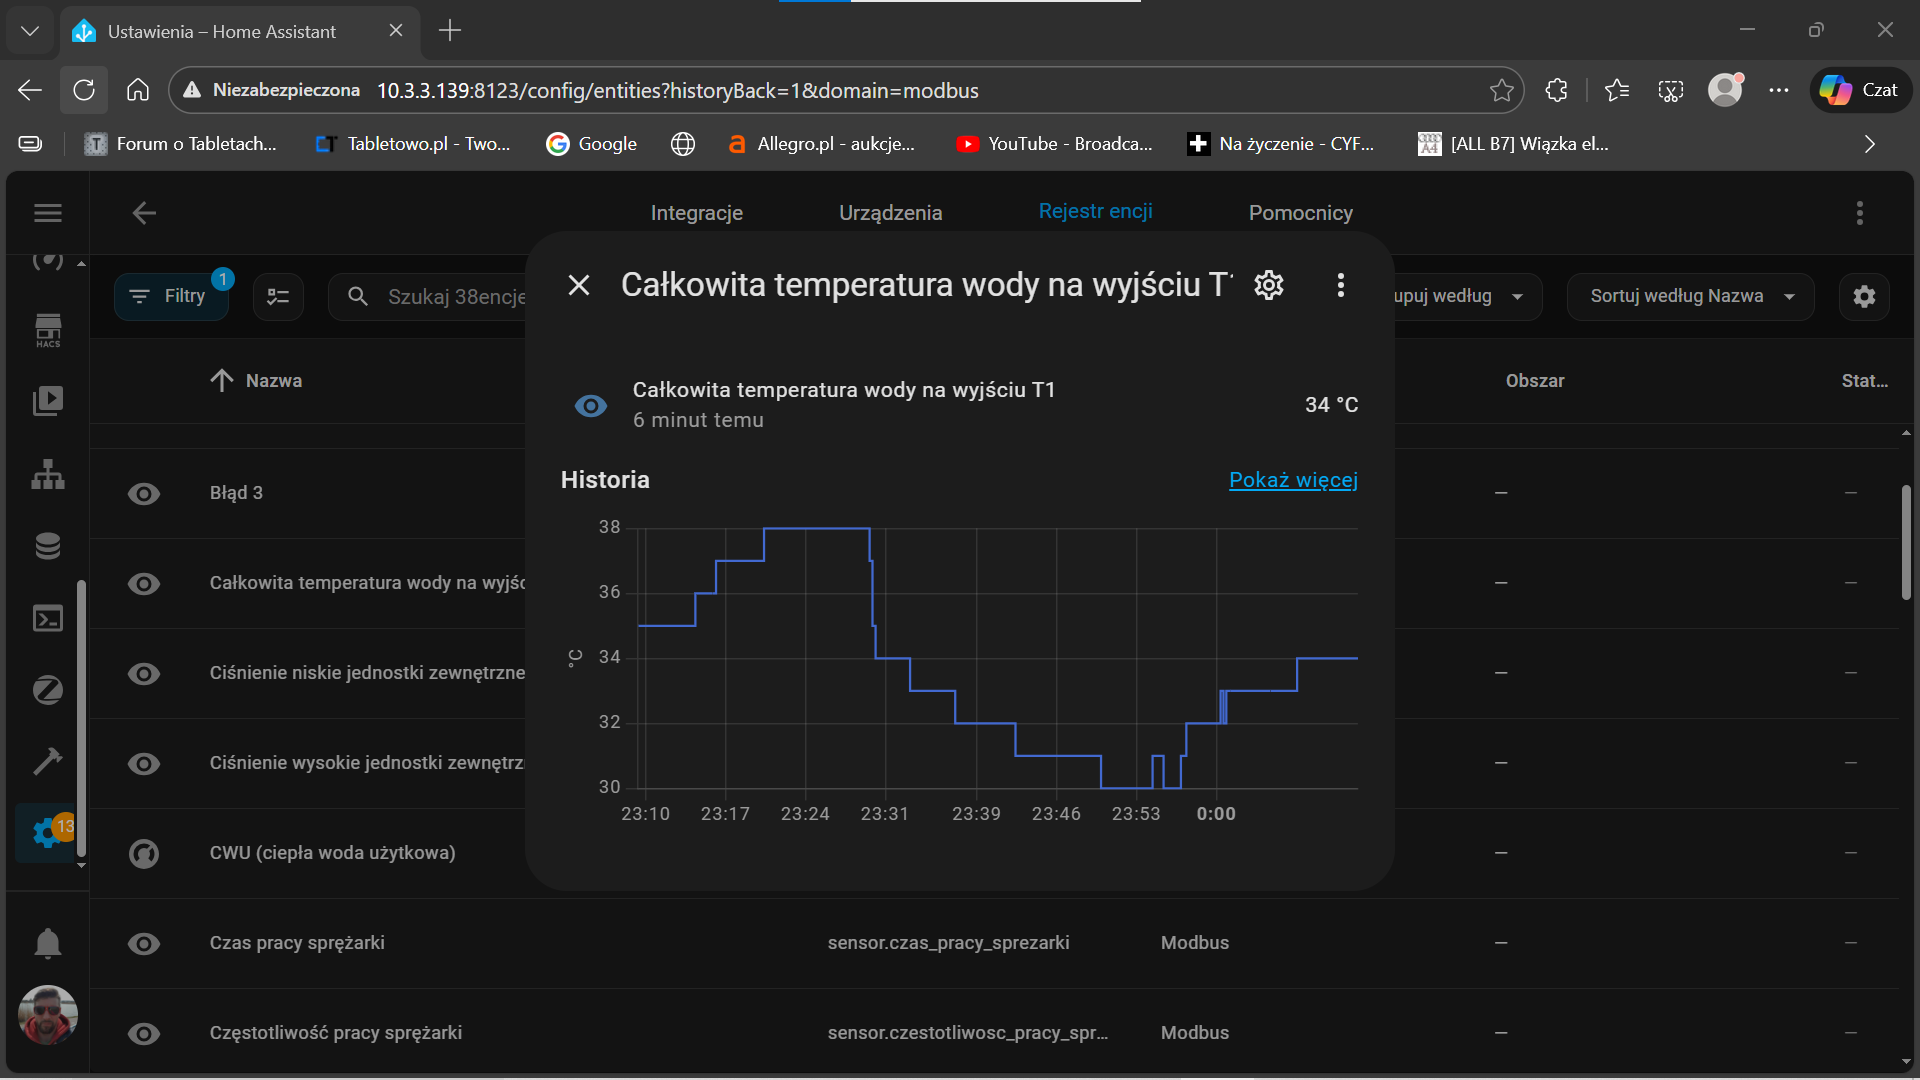Click eye icon of Błąd 3 row
The image size is (1920, 1080).
pyautogui.click(x=144, y=493)
